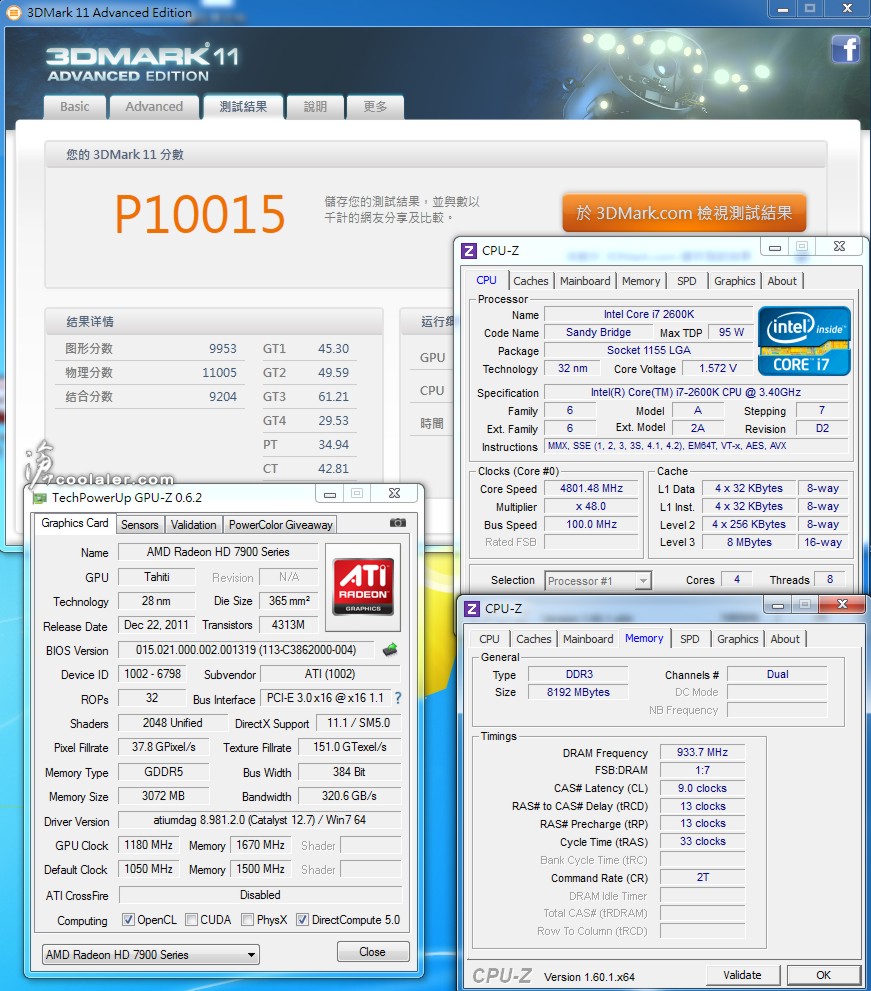The width and height of the screenshot is (871, 991).
Task: Close the lower CPU-Z Memory window
Action: coord(843,604)
